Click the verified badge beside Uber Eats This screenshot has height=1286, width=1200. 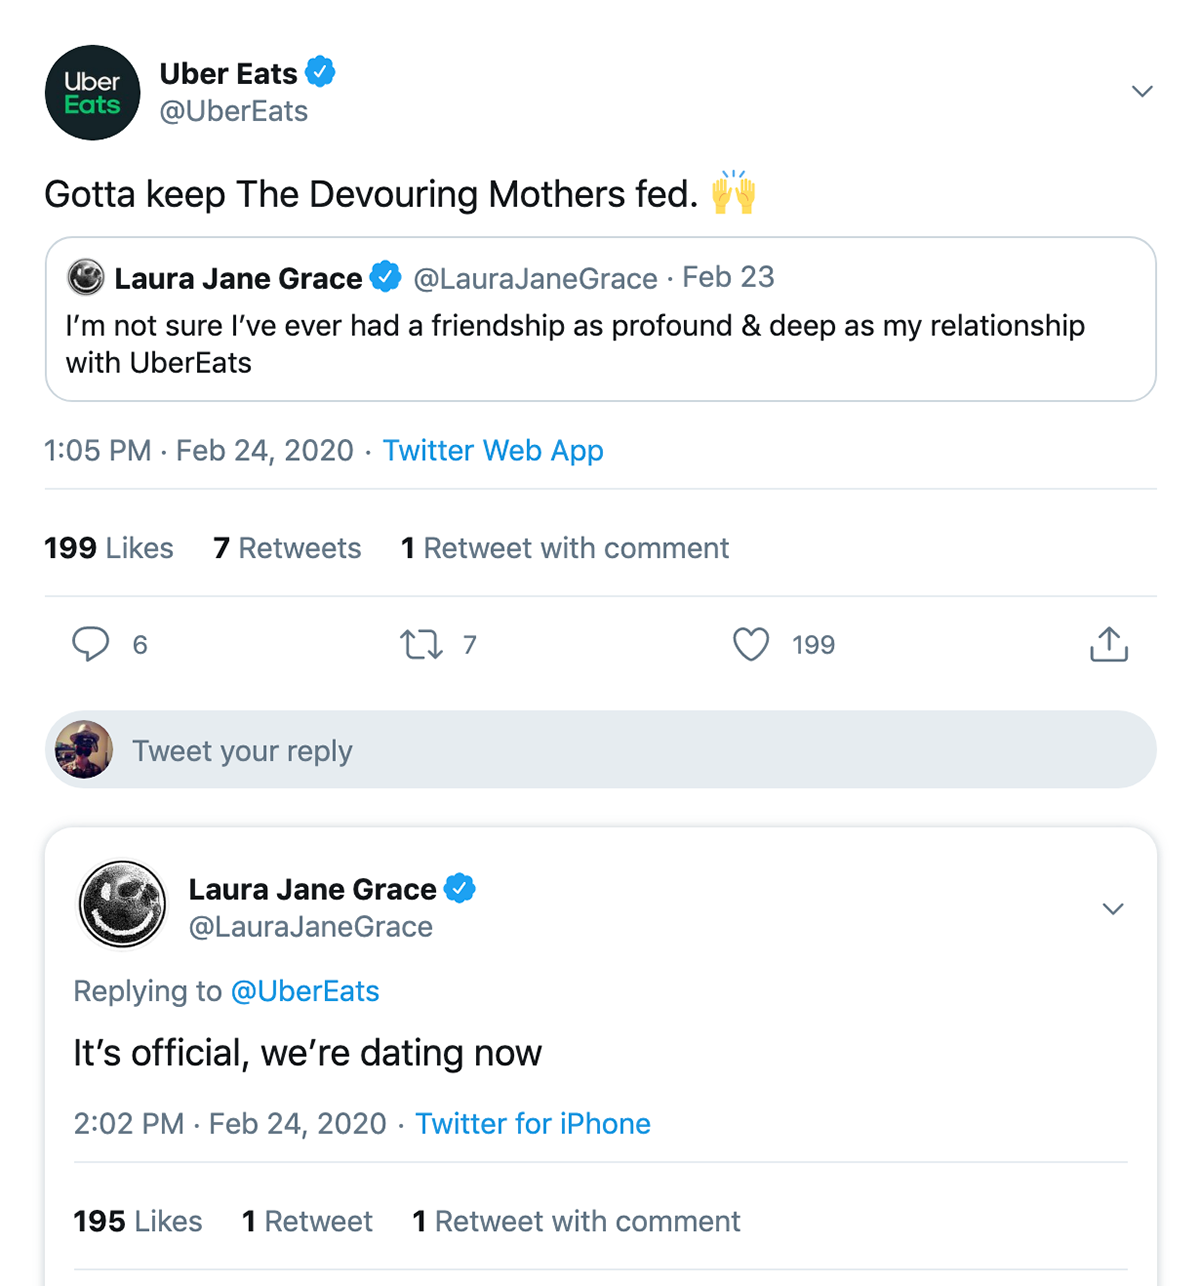click(x=320, y=73)
